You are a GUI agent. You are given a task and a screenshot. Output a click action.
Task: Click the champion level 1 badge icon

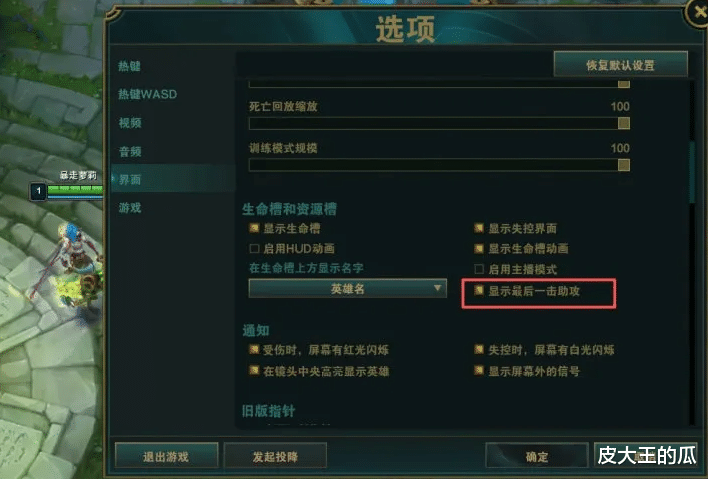click(x=38, y=191)
